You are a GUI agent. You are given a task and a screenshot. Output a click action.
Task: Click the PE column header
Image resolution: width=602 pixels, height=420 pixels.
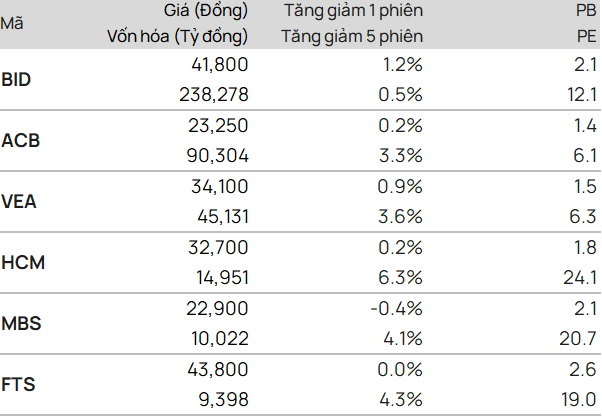point(587,36)
